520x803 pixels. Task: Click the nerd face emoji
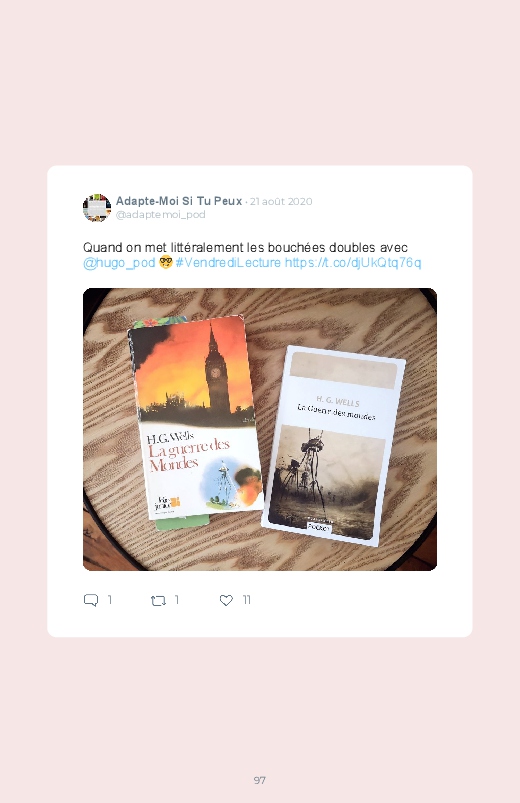click(165, 263)
